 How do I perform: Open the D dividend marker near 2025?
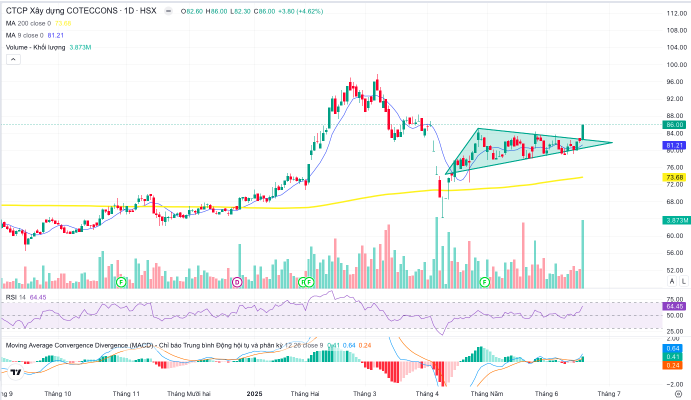pos(237,282)
